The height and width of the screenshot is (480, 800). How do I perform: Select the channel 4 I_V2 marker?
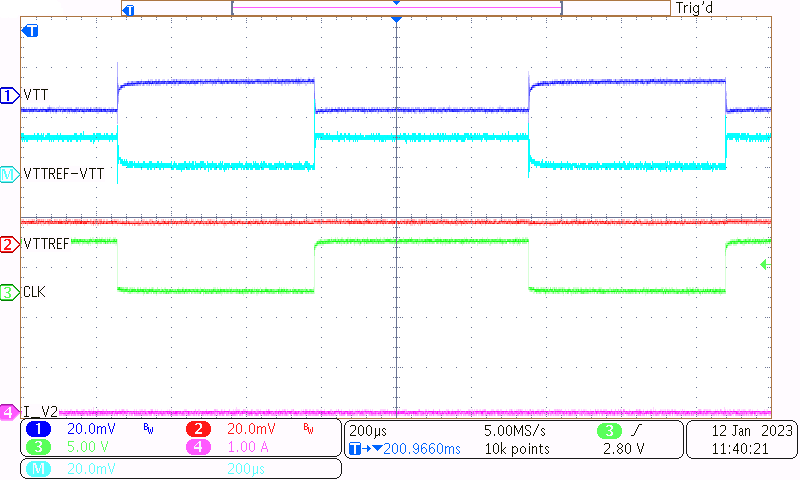(9, 412)
